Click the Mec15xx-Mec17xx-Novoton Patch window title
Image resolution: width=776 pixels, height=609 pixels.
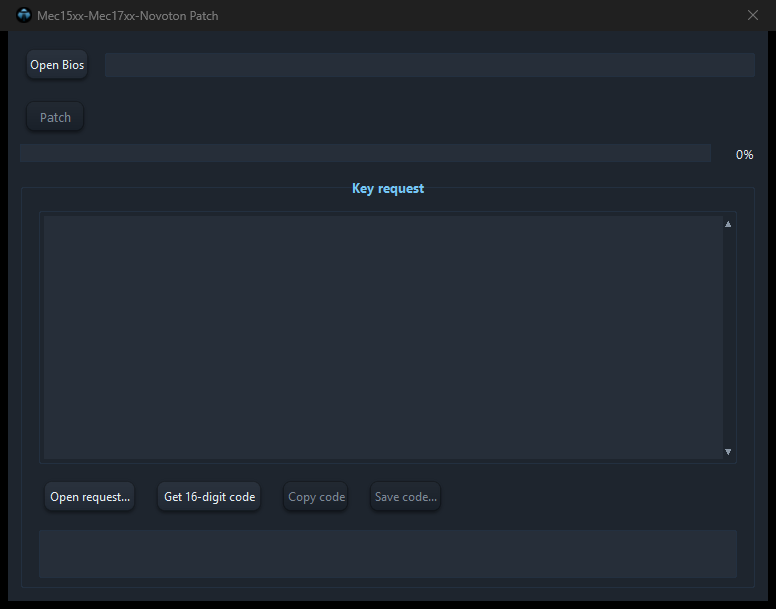pos(128,16)
